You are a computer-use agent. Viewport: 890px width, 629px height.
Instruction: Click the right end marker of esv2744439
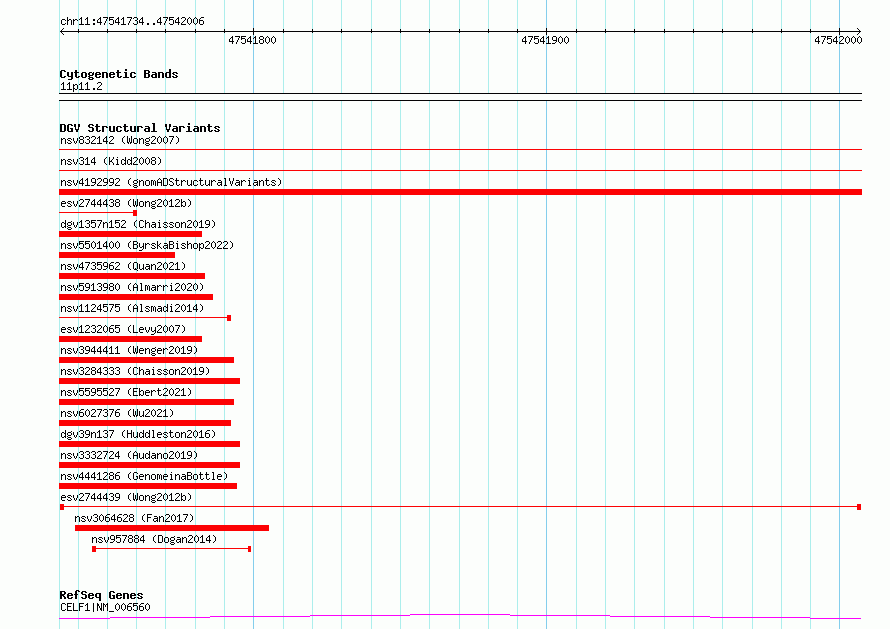pos(859,507)
